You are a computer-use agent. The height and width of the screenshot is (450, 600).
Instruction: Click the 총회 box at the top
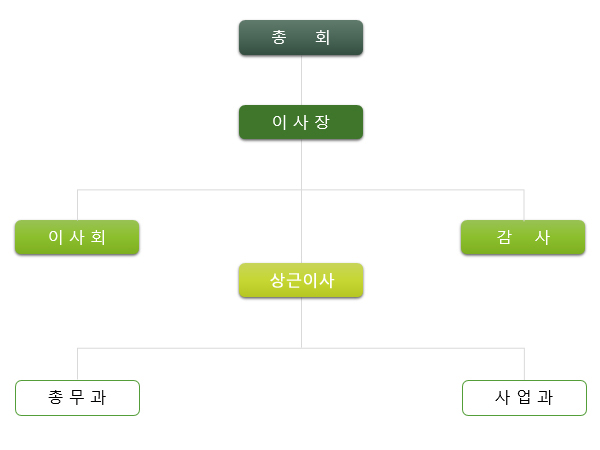[301, 38]
